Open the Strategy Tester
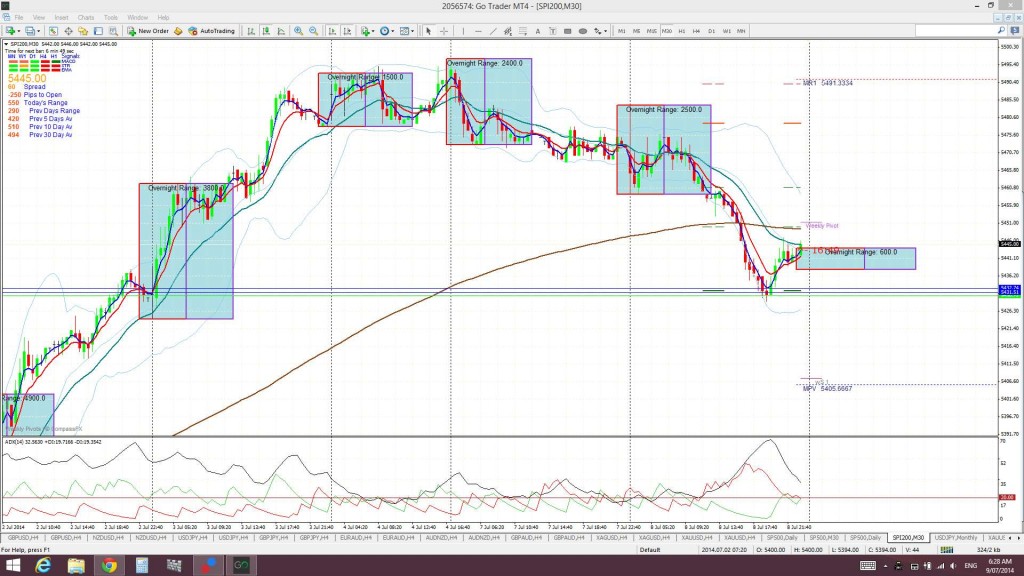Viewport: 1024px width, 576px height. tap(113, 31)
